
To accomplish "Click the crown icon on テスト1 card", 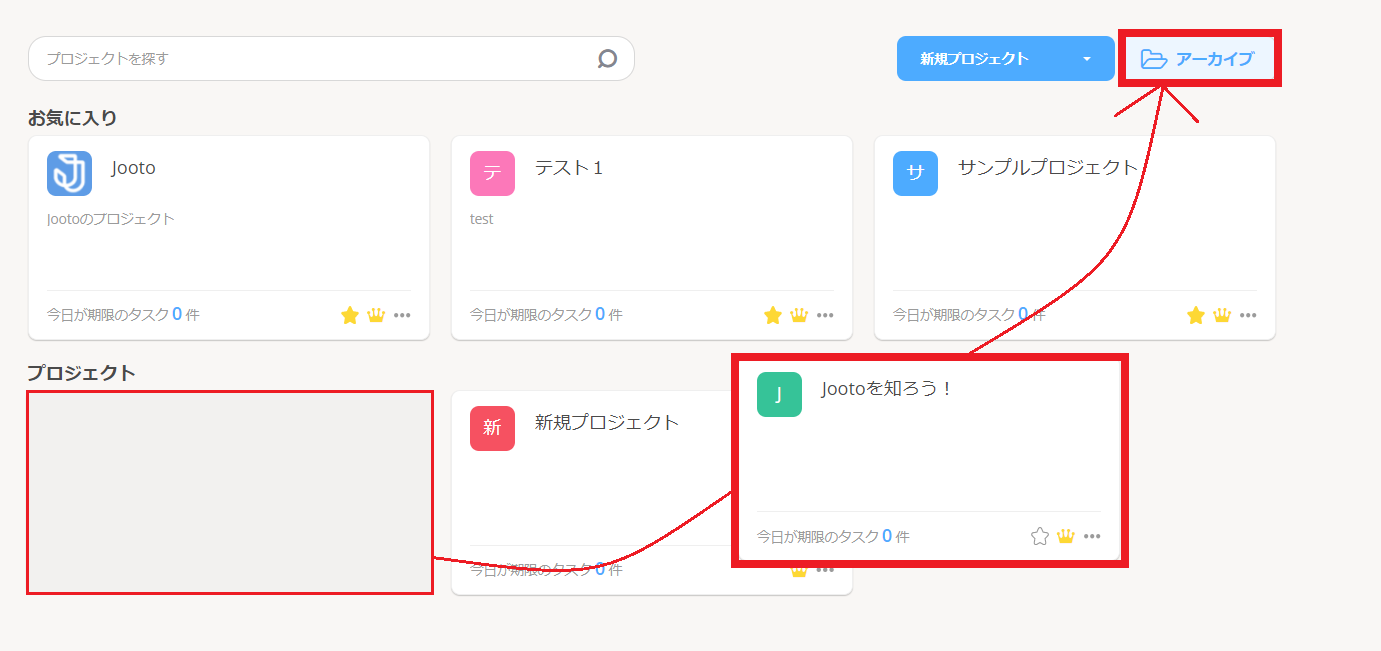I will point(799,315).
